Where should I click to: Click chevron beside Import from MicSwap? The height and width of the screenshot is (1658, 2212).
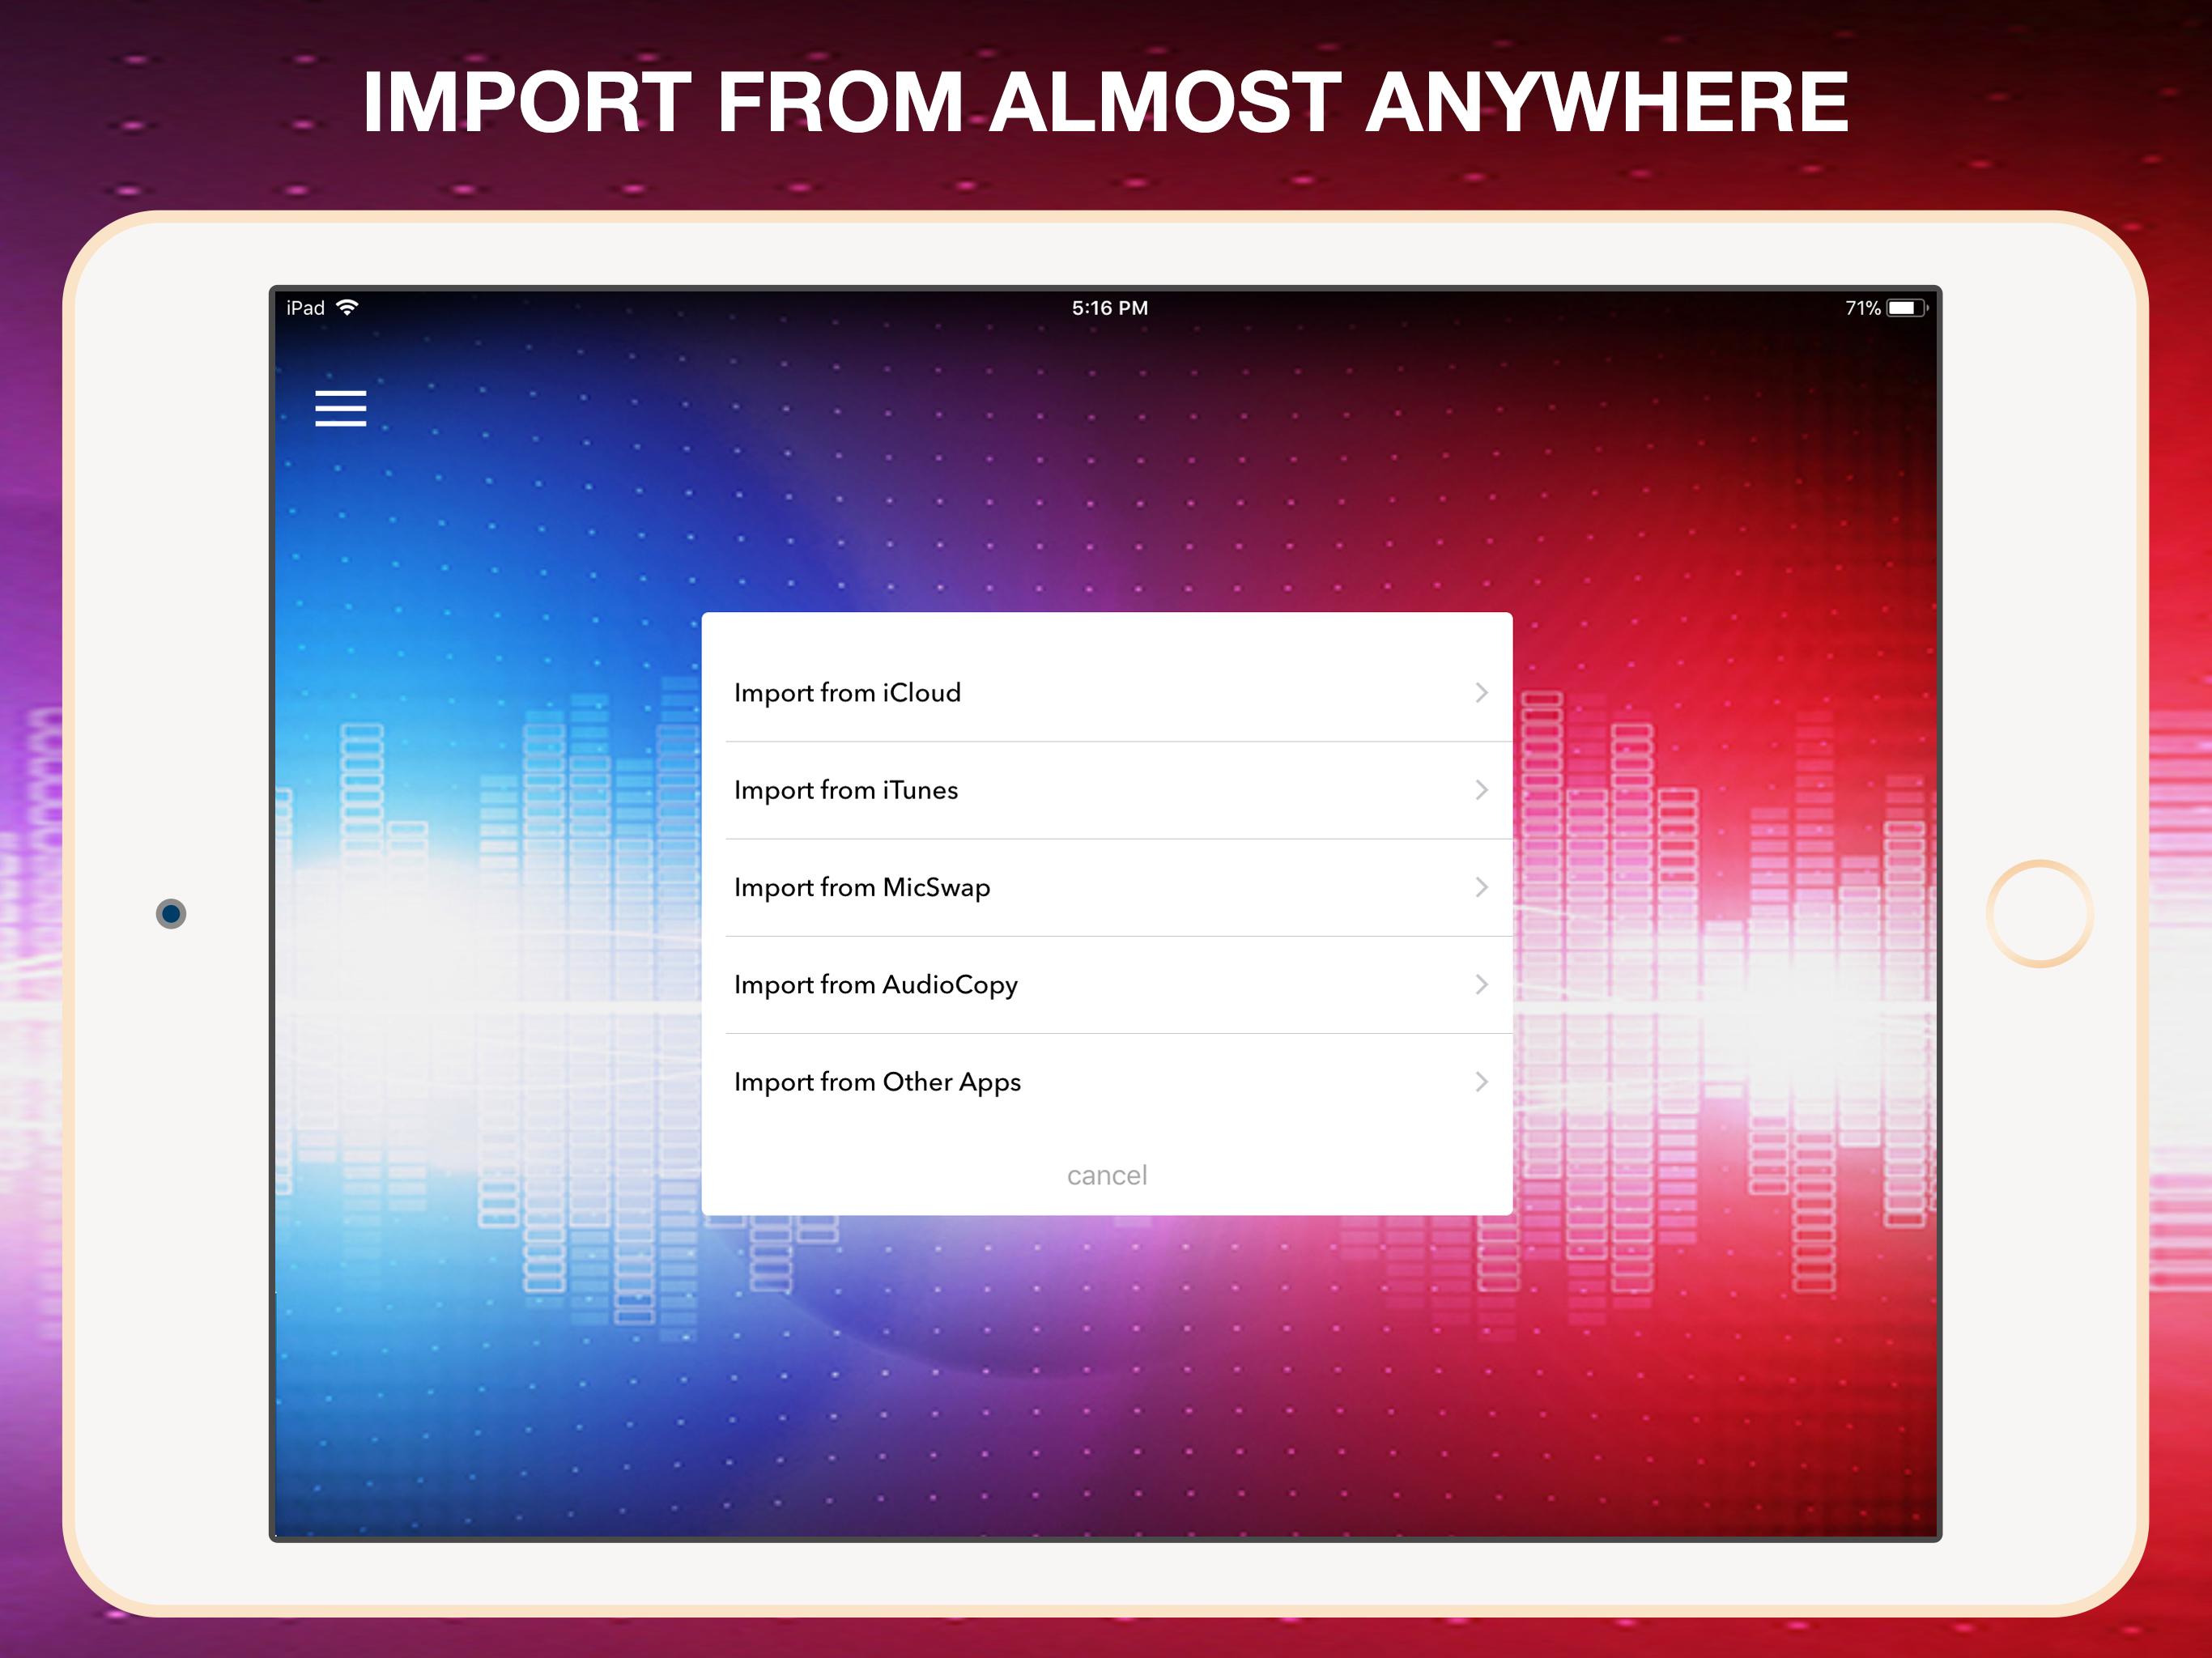[x=1481, y=887]
